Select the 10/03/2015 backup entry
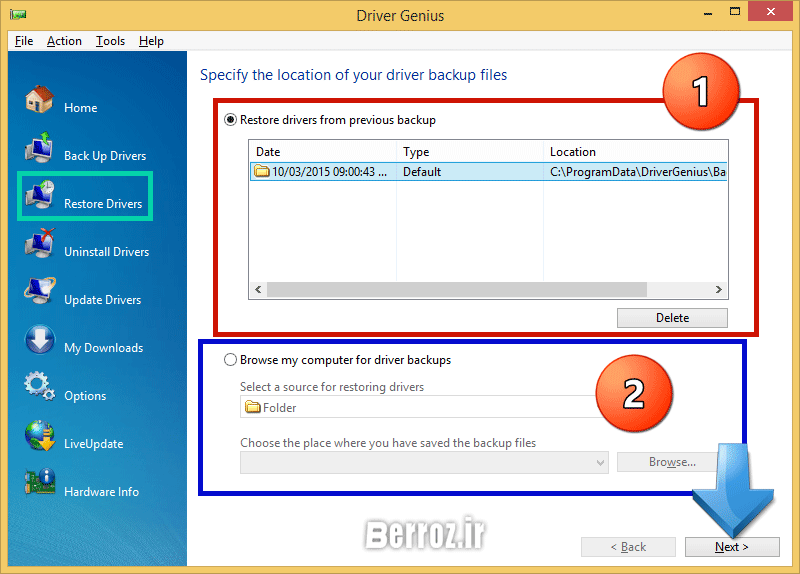Viewport: 800px width, 574px height. coord(320,172)
